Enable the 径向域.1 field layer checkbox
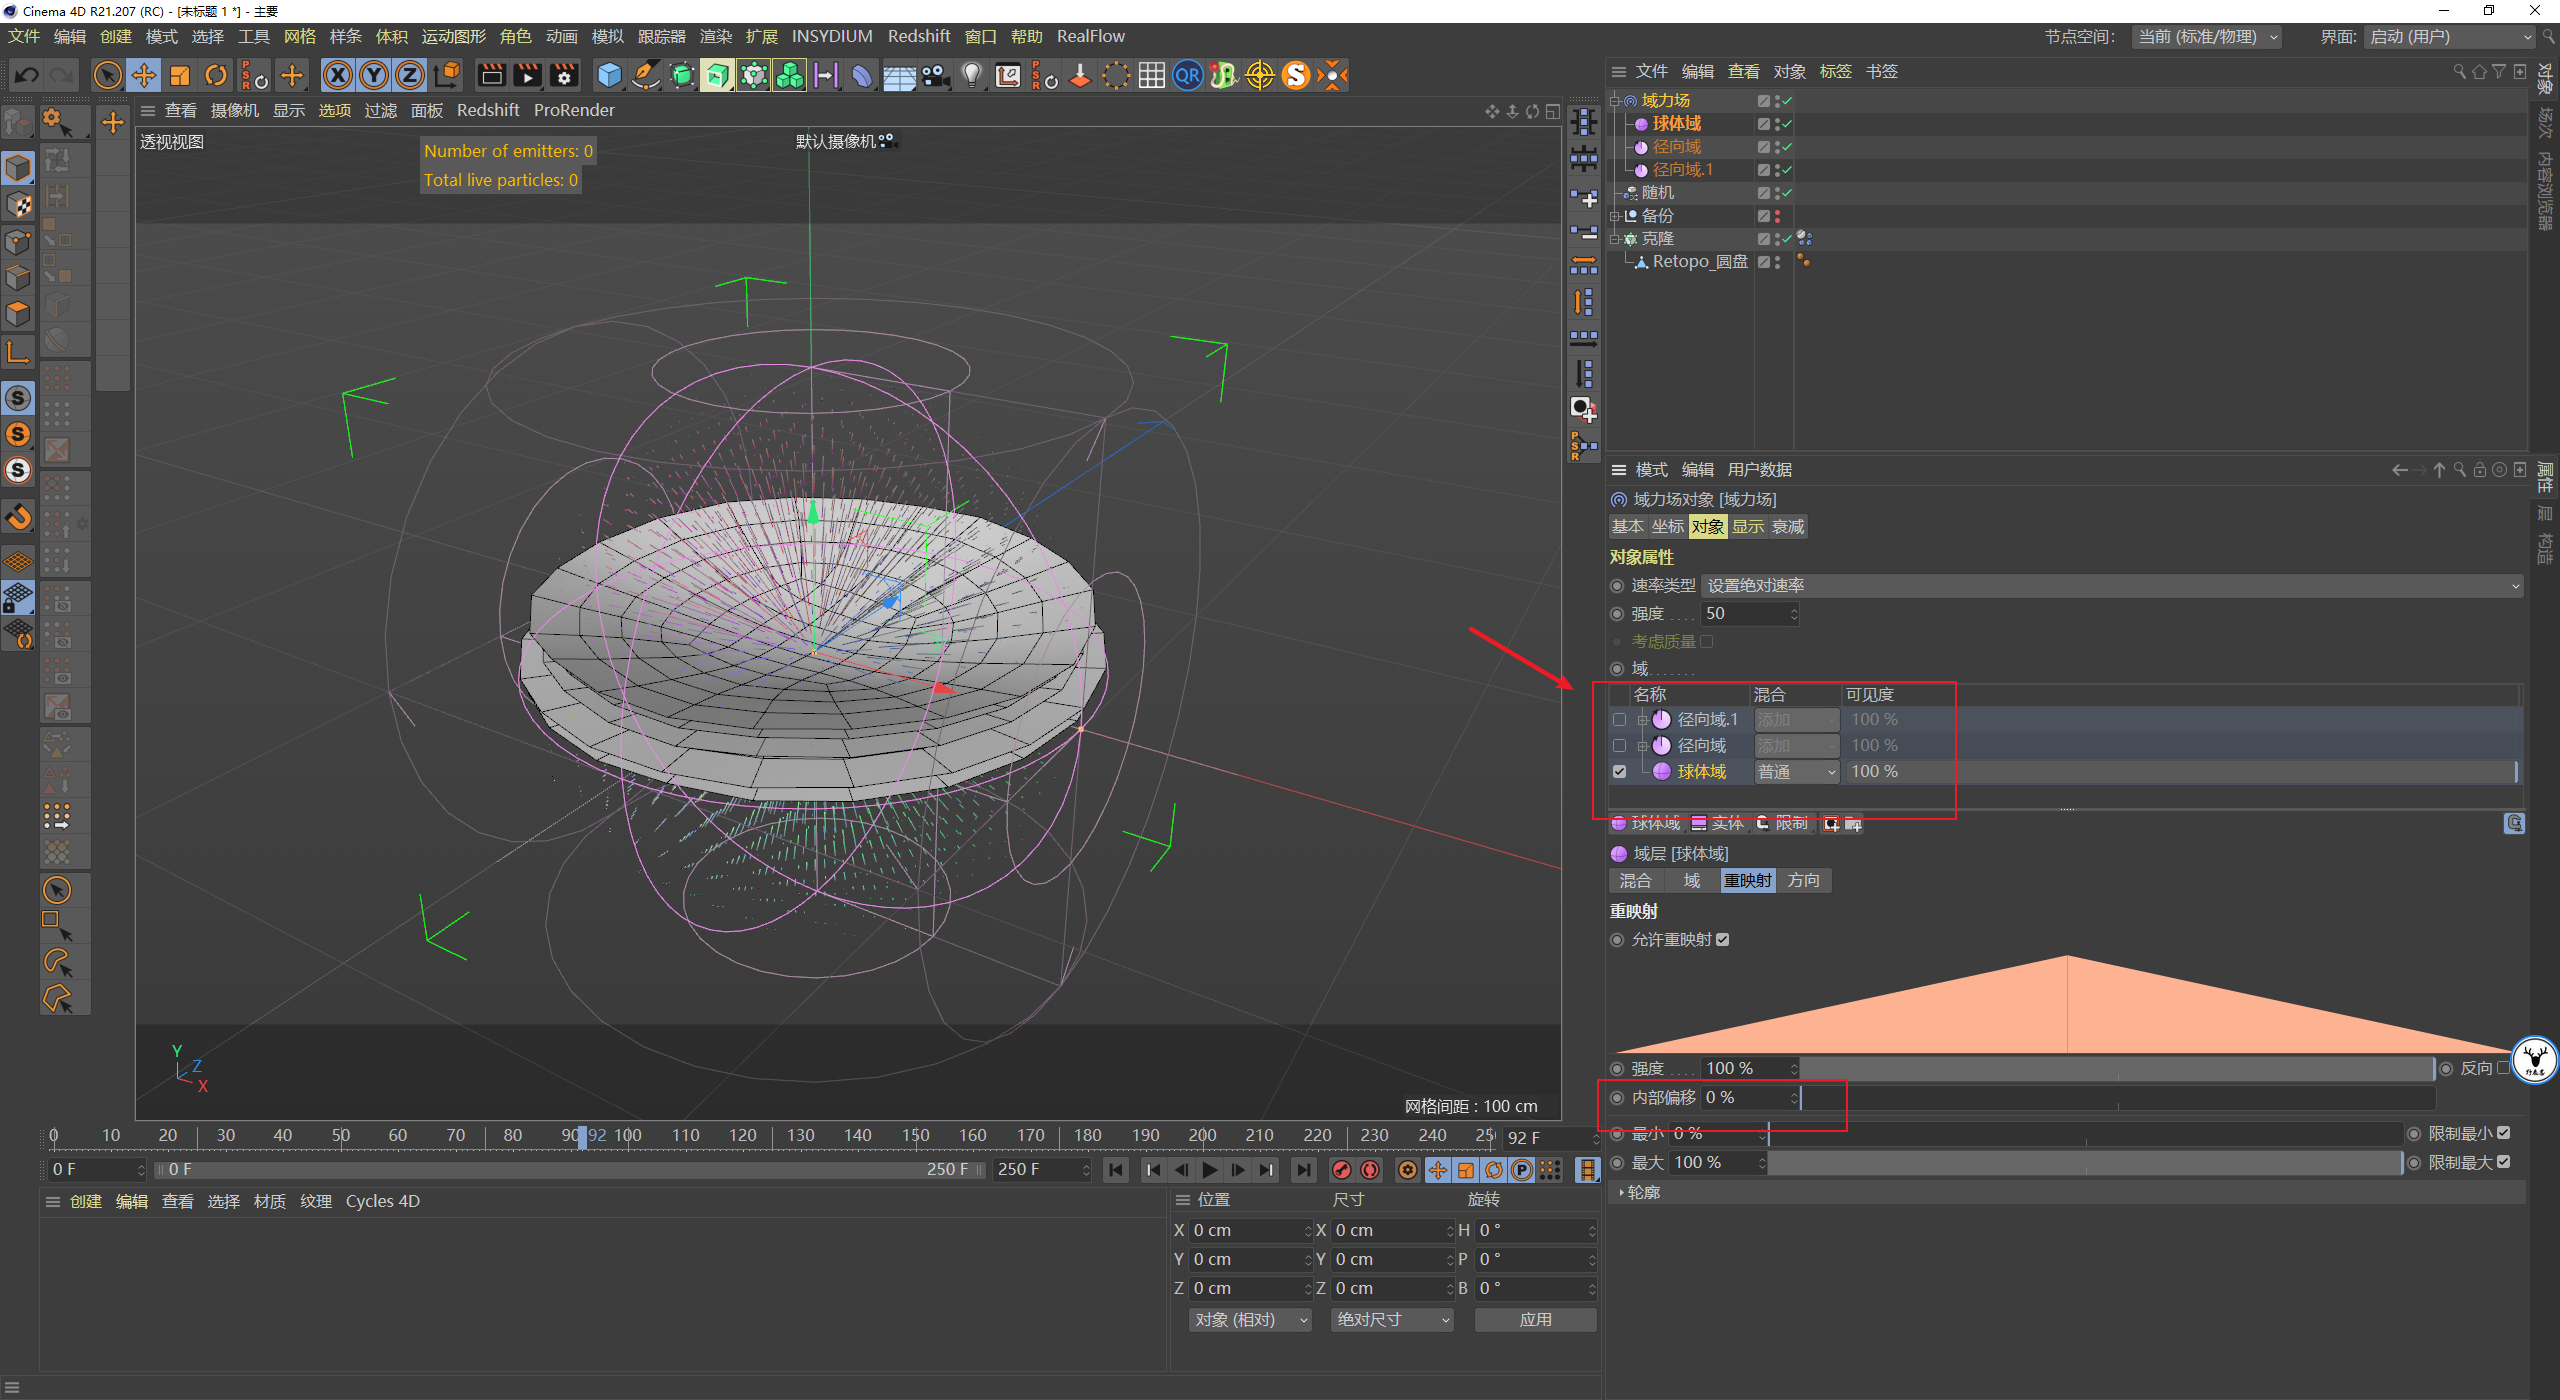 [x=1619, y=720]
